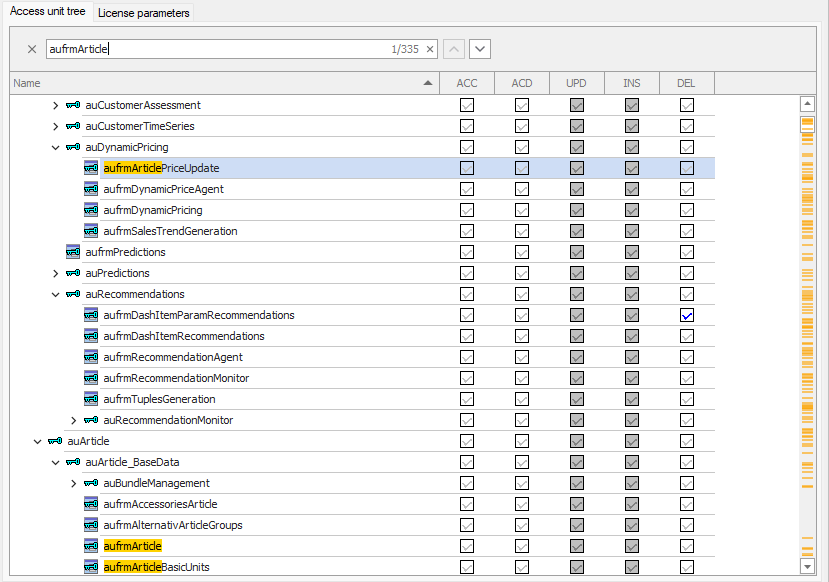Screen dimensions: 829x582
Task: Click the INS column header
Action: pos(632,83)
